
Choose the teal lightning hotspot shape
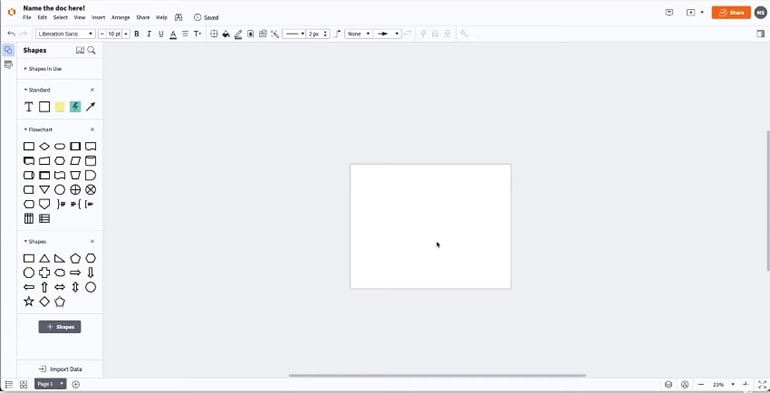75,107
